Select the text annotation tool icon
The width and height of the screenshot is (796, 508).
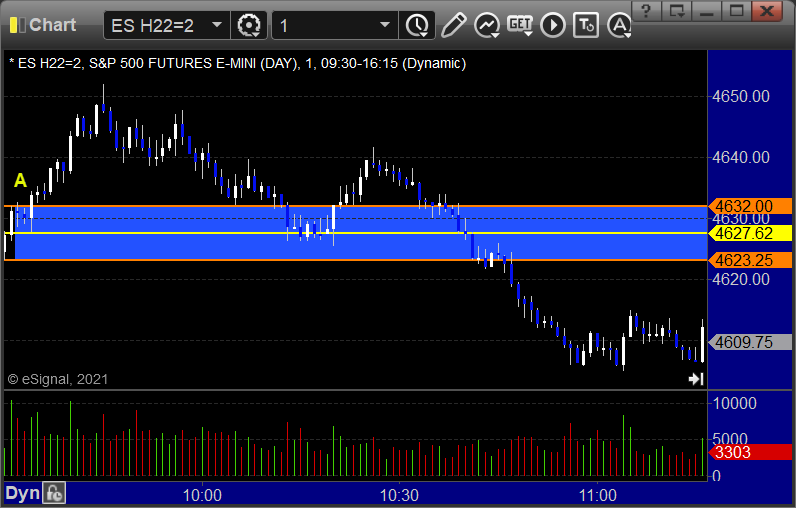586,25
